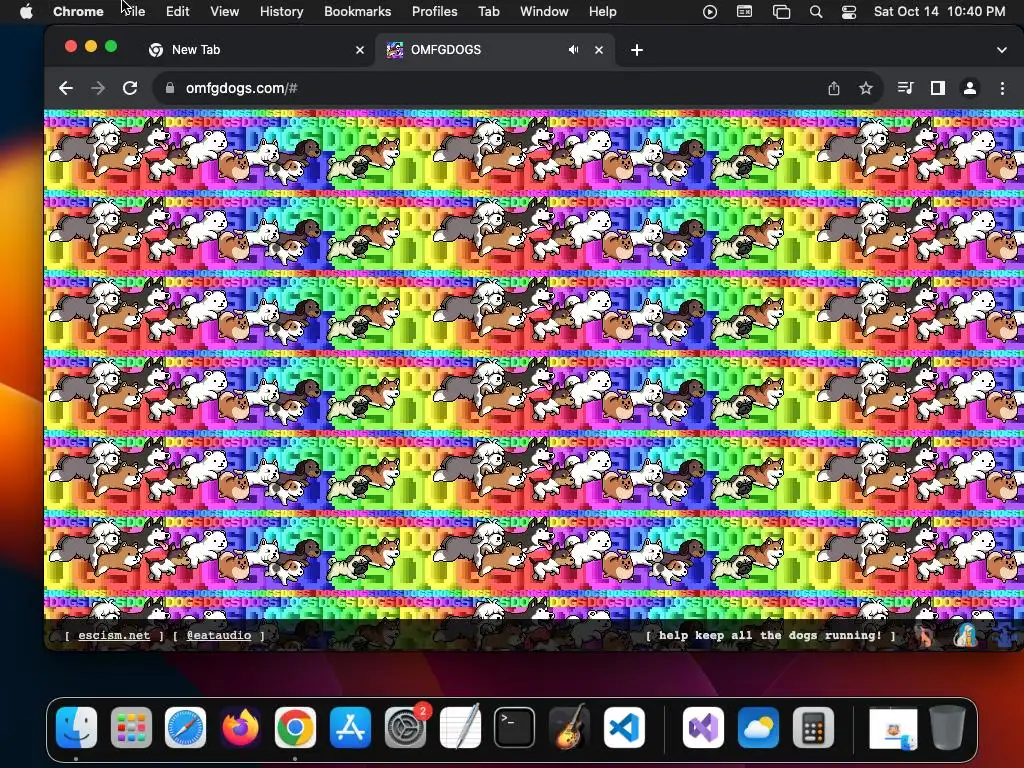Expand the tab search chevron
The width and height of the screenshot is (1024, 768).
click(1002, 50)
